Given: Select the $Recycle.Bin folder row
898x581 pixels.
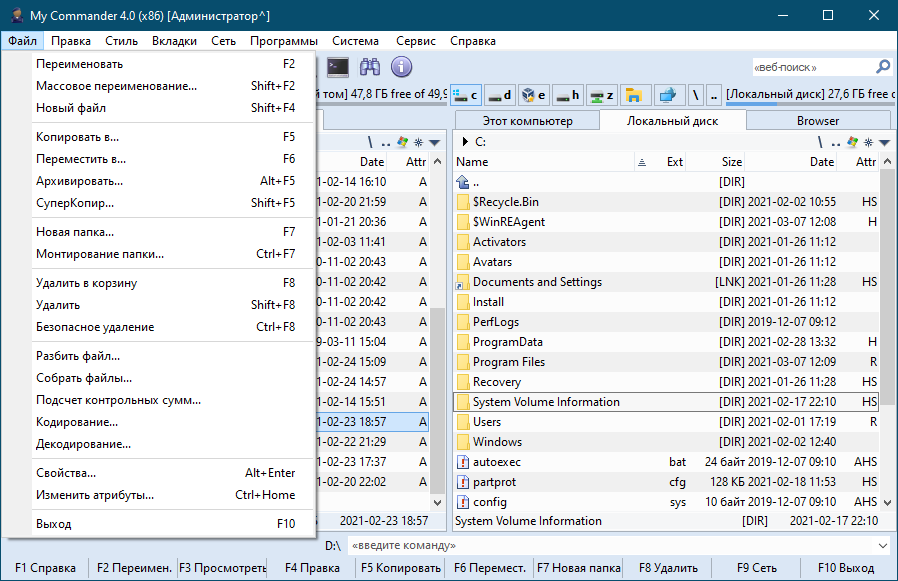Looking at the screenshot, I should pyautogui.click(x=667, y=202).
